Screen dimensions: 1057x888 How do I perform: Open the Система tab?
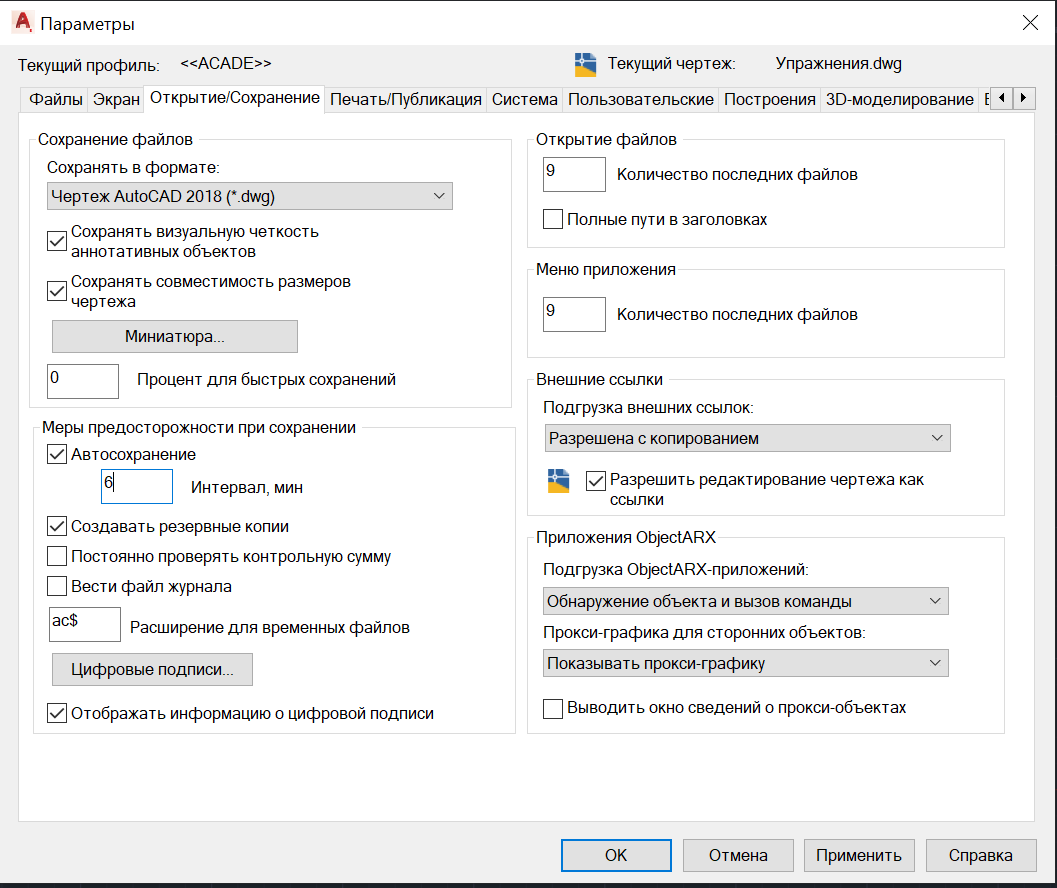[524, 100]
